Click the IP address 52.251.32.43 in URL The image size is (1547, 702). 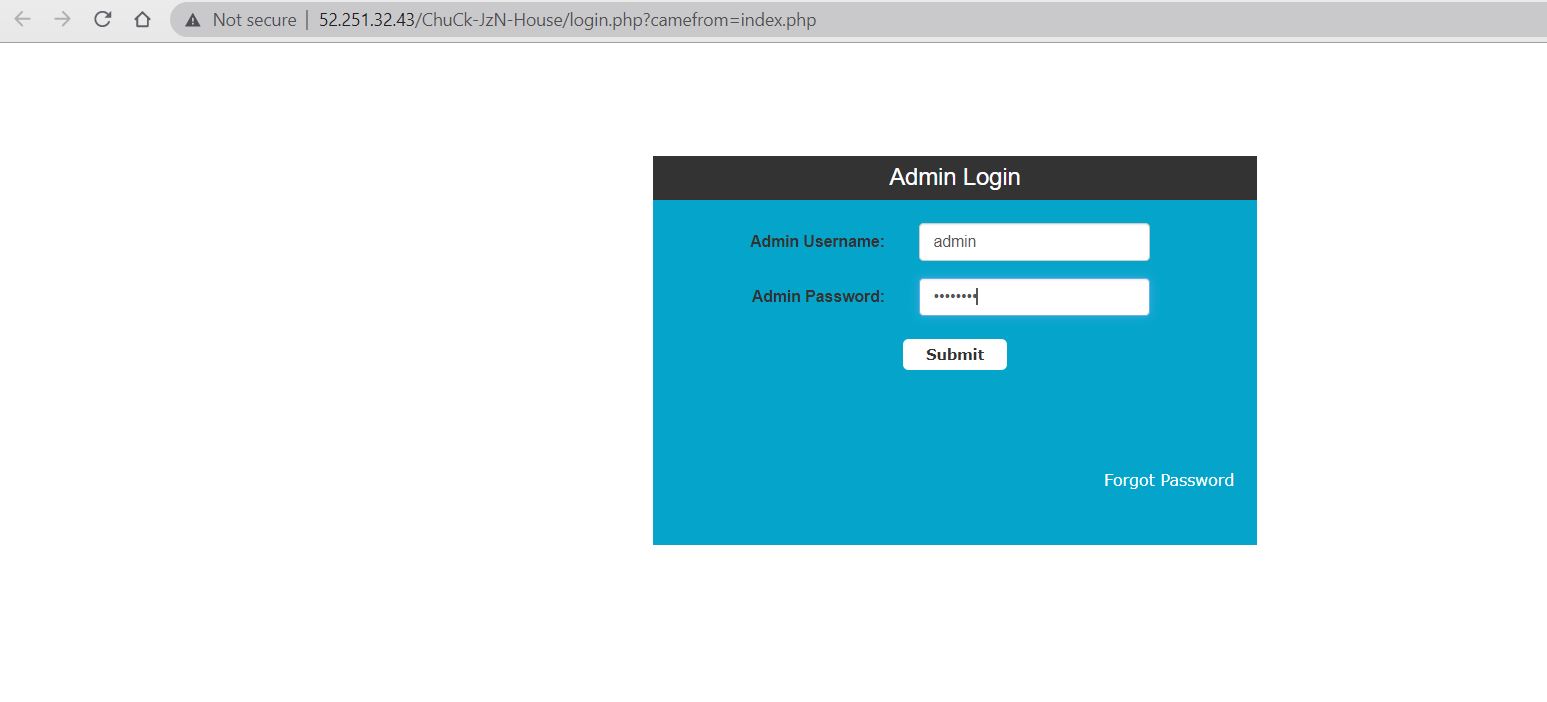click(x=367, y=20)
